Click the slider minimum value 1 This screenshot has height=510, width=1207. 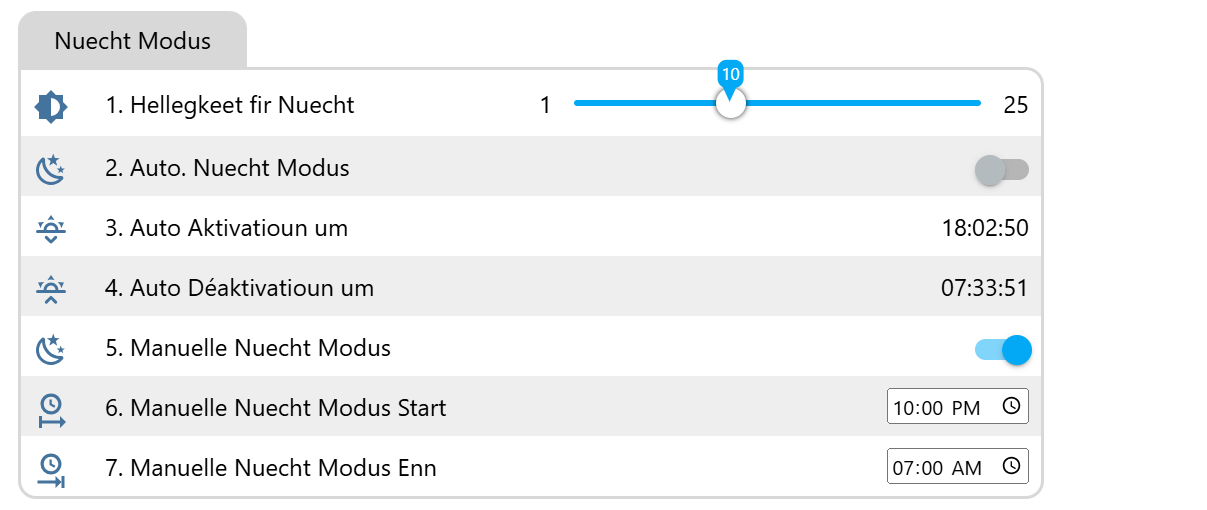click(x=545, y=105)
